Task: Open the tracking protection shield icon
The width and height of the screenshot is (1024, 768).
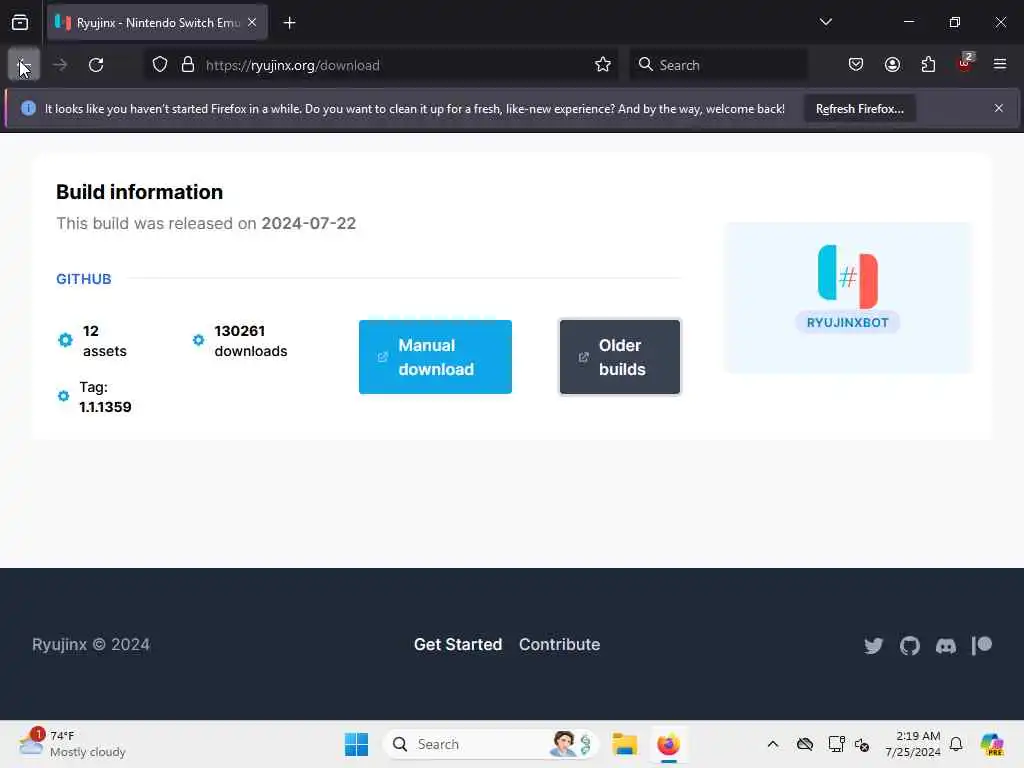Action: (x=160, y=65)
